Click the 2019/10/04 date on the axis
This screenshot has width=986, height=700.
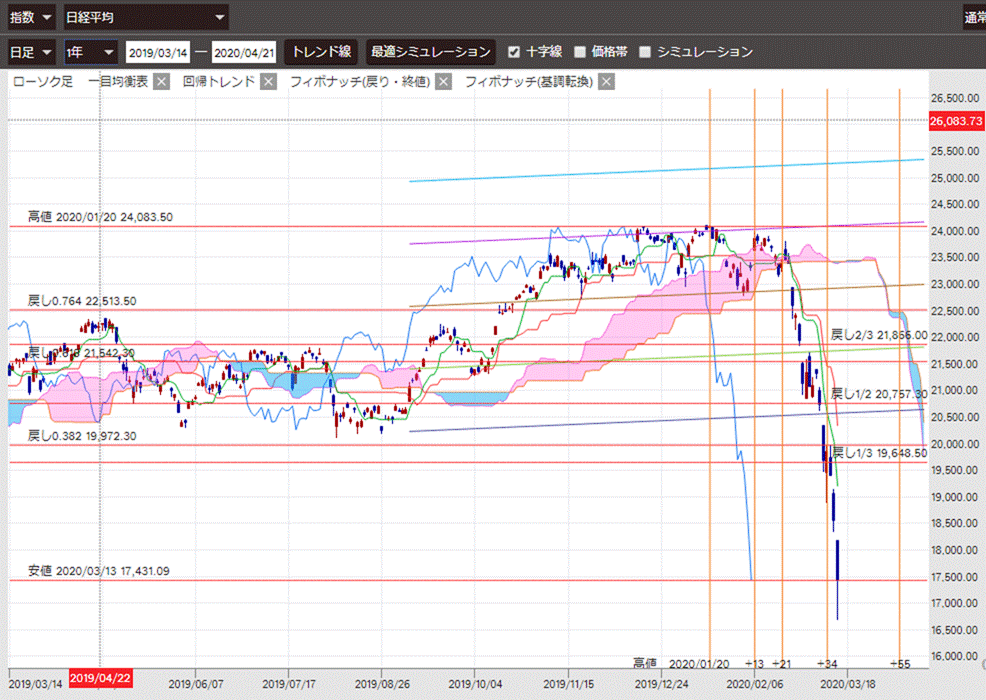click(475, 684)
